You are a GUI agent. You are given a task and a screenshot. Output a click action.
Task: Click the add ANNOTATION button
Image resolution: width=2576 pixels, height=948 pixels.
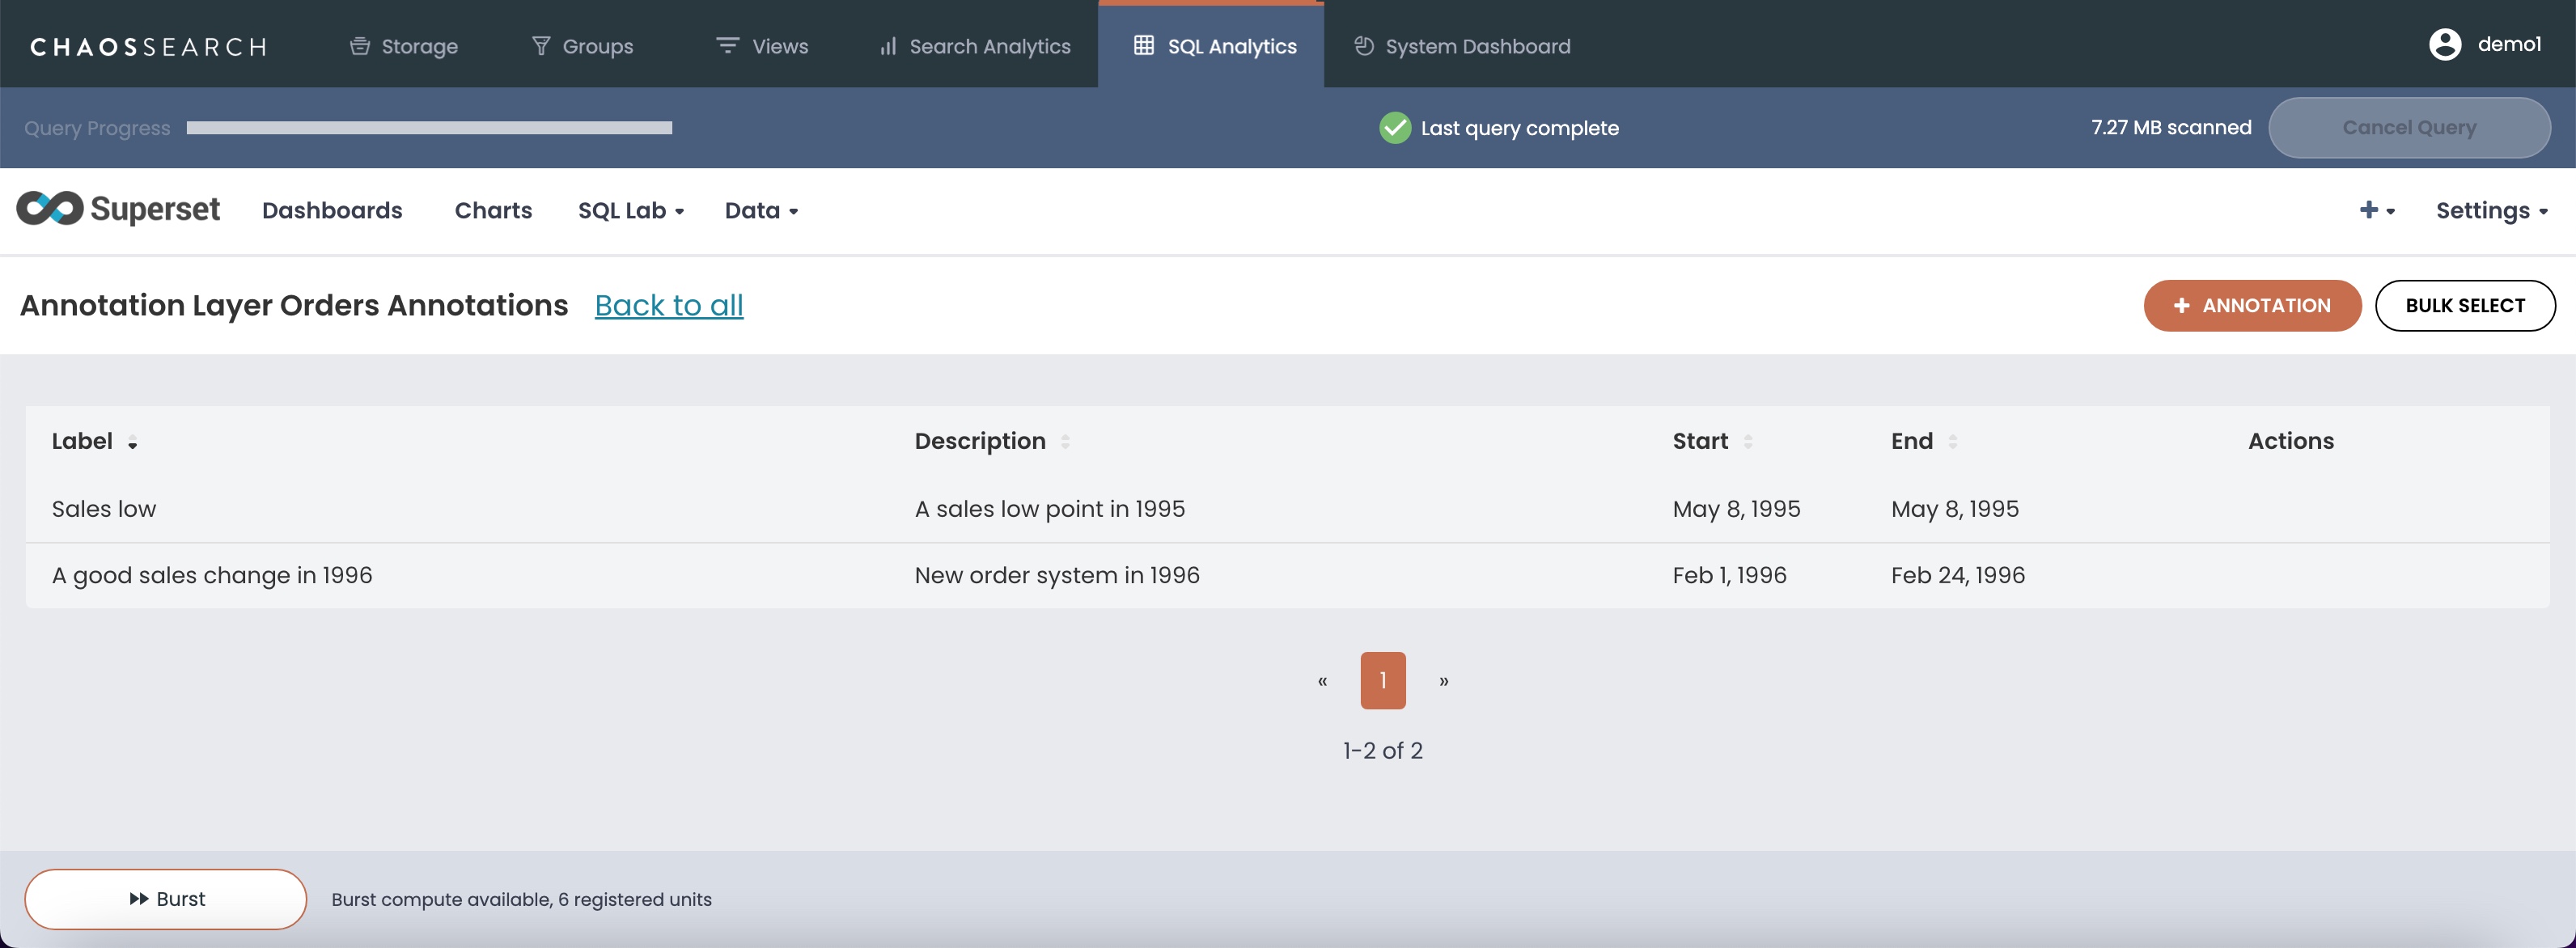tap(2252, 306)
